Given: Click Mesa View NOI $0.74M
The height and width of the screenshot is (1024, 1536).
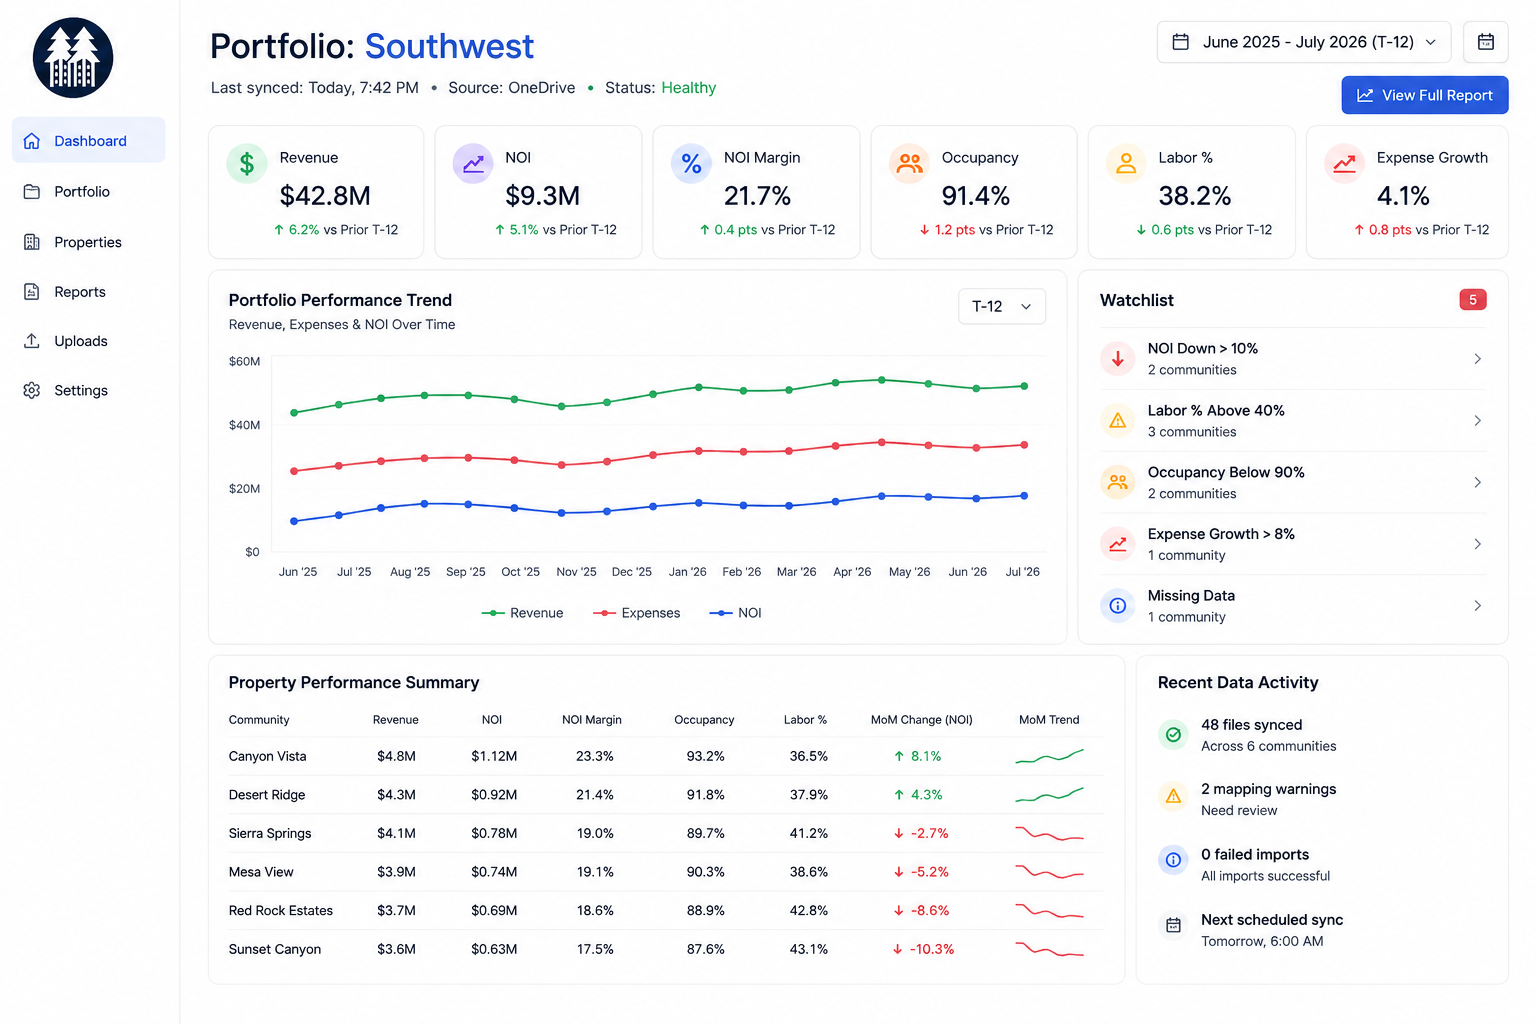Looking at the screenshot, I should click(x=494, y=872).
